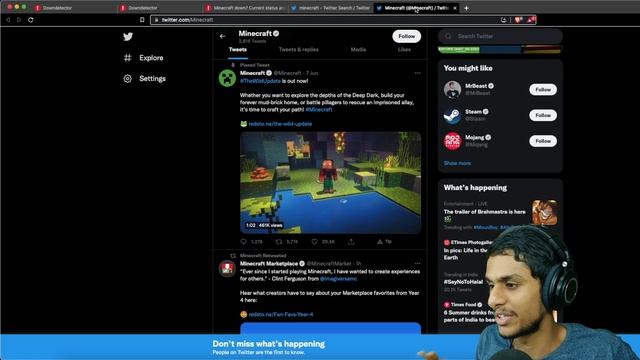The width and height of the screenshot is (640, 360).
Task: Click the bookmark icon beside address bar
Action: [x=142, y=20]
